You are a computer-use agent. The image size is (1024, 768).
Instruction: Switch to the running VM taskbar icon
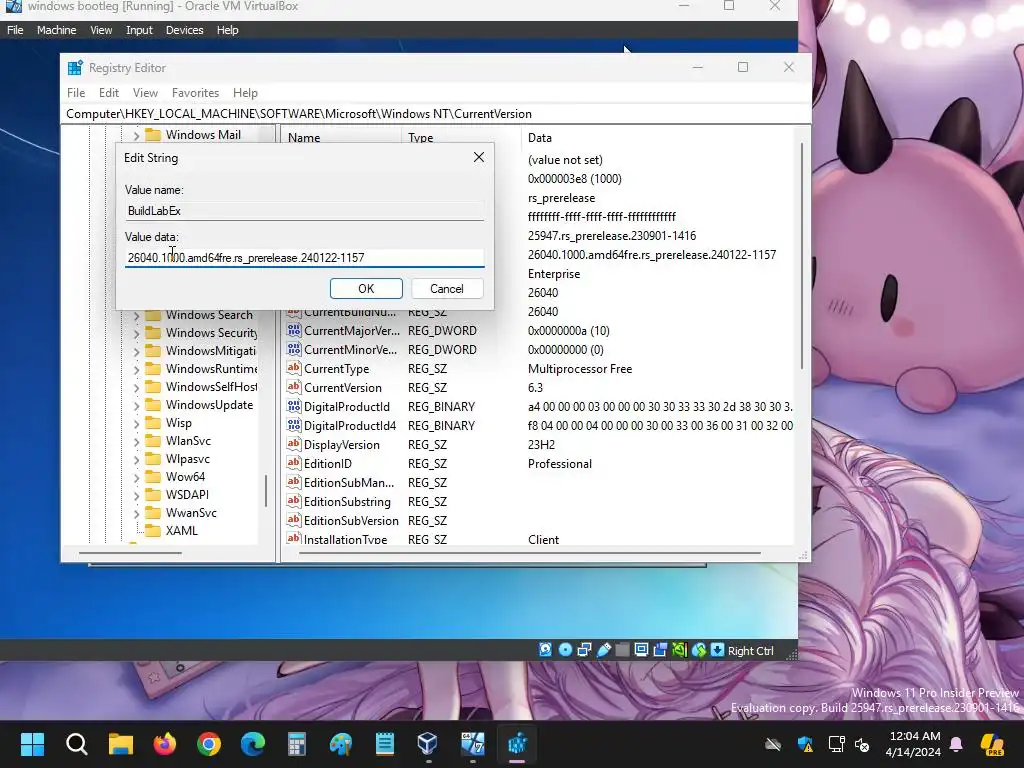(x=473, y=744)
